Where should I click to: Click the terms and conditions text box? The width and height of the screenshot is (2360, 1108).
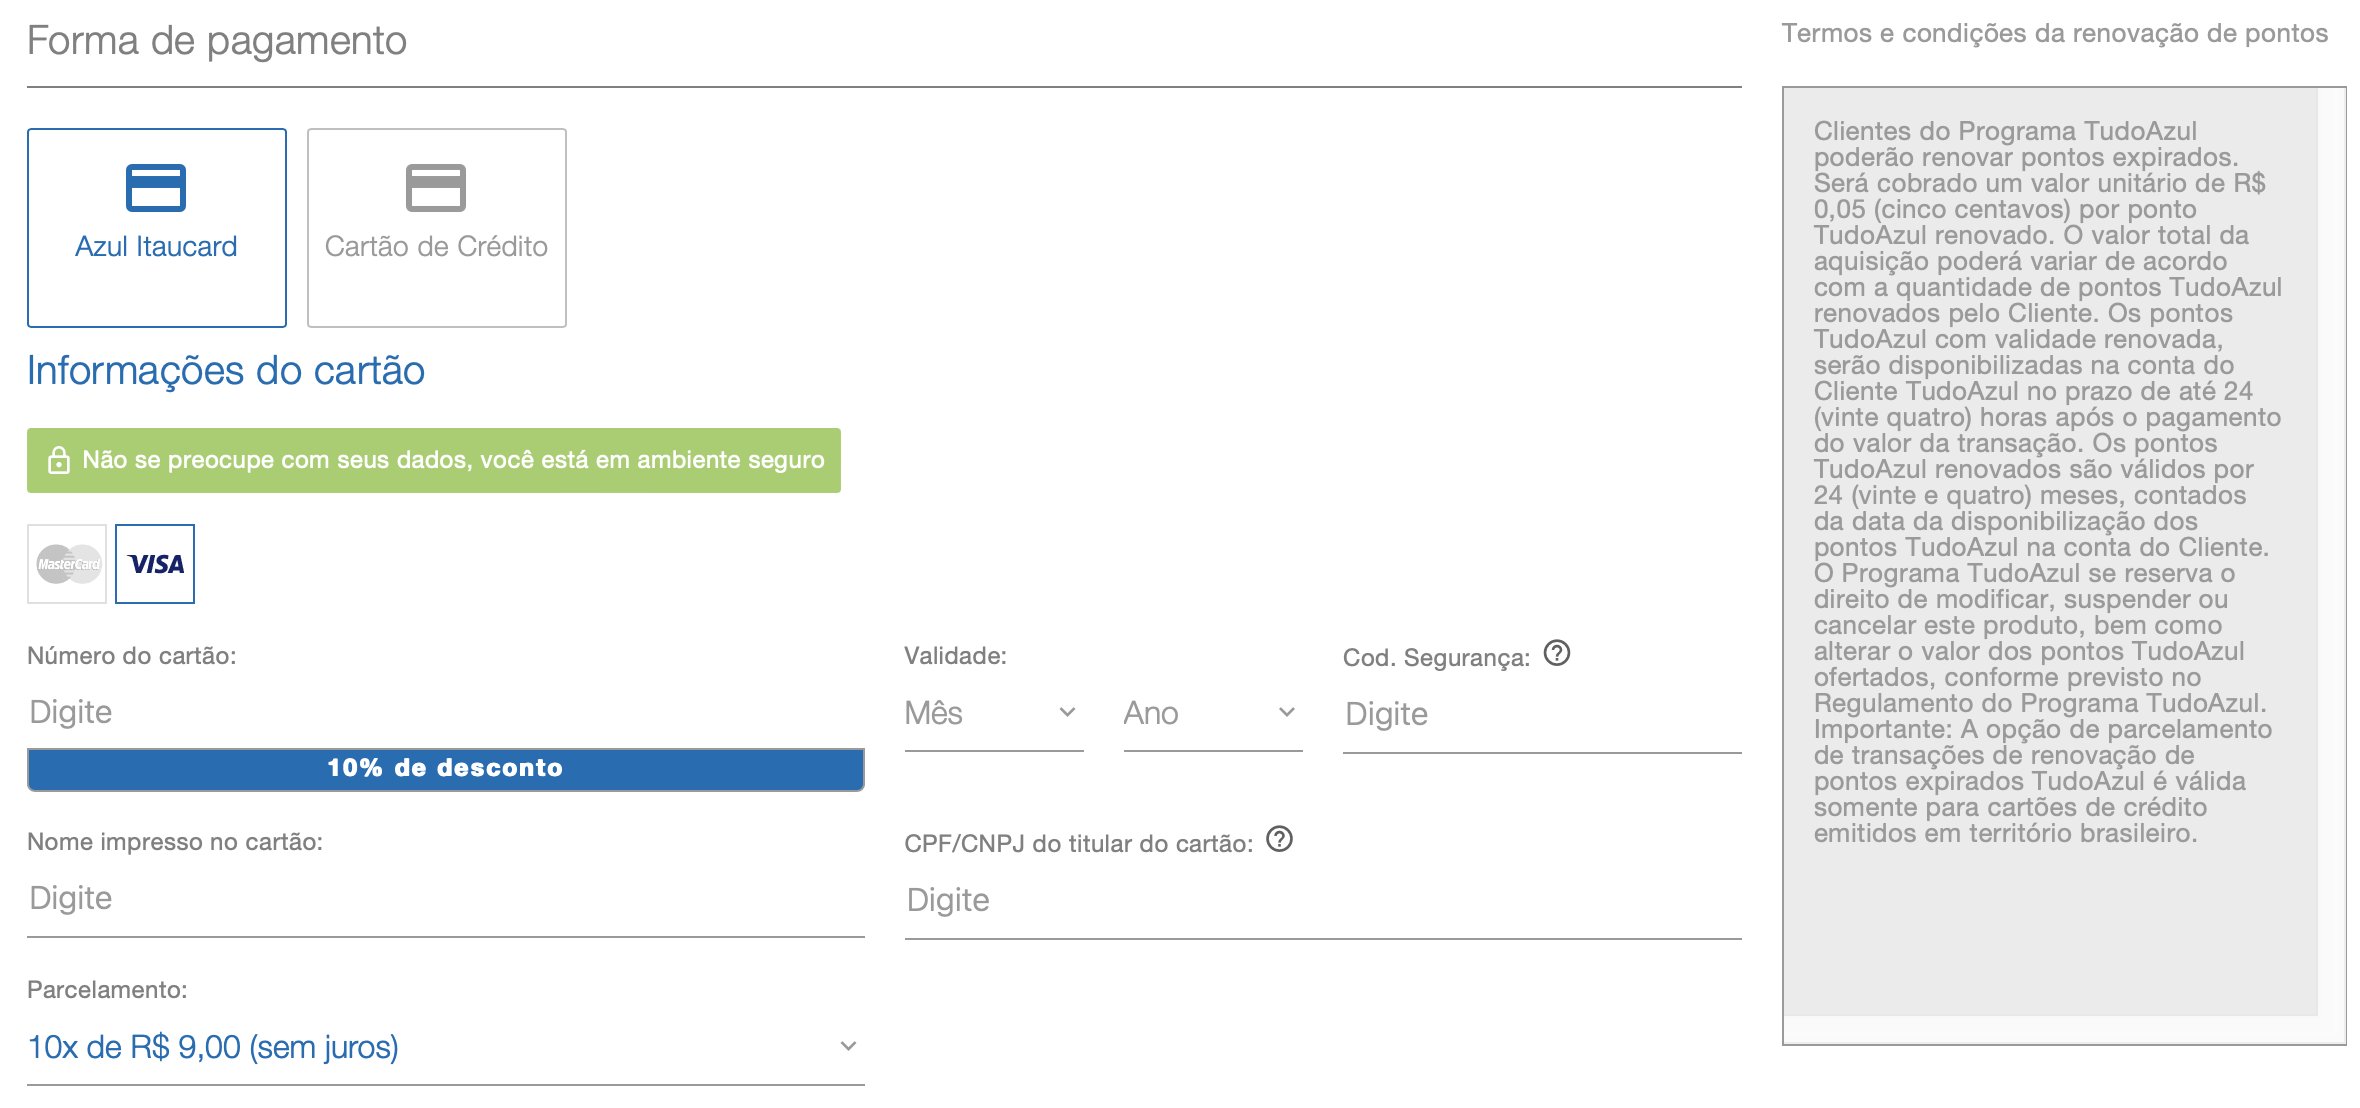pyautogui.click(x=2064, y=566)
